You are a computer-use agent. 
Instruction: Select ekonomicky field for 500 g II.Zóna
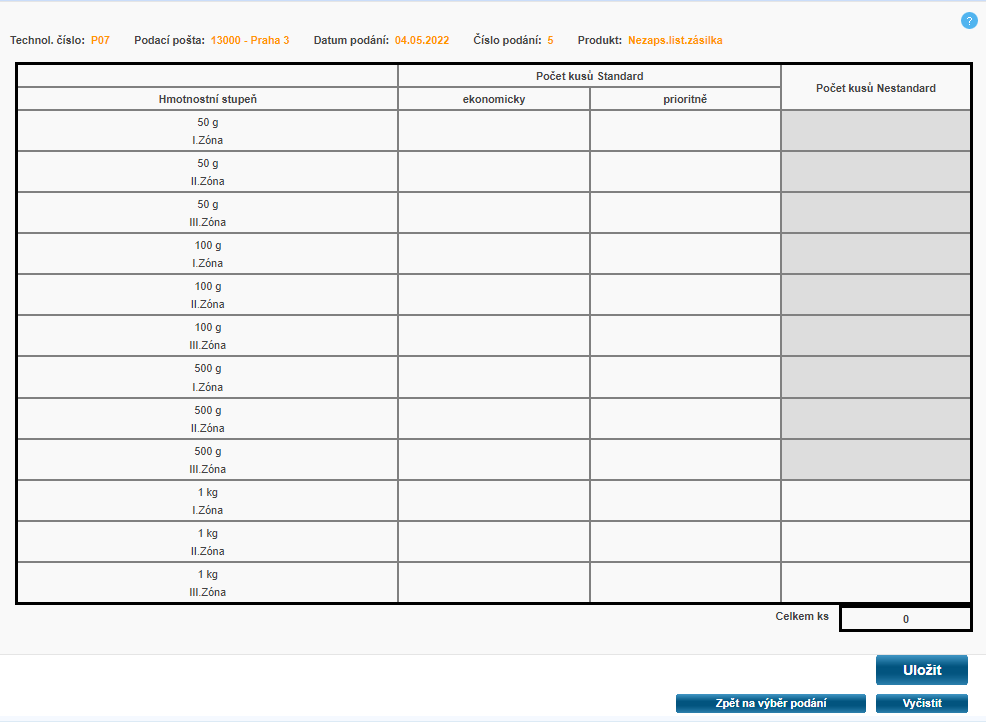tap(494, 419)
